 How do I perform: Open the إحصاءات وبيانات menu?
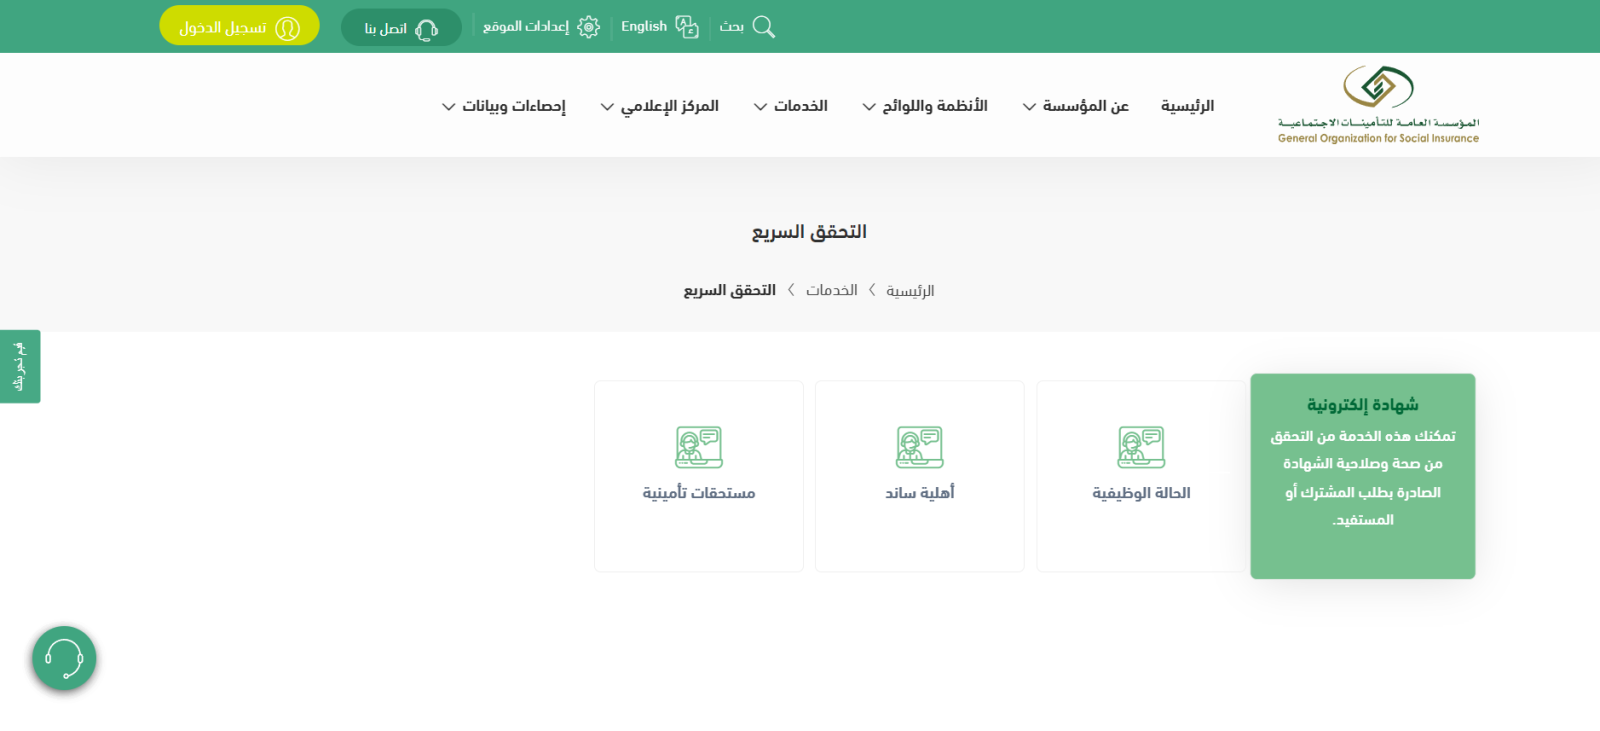(x=503, y=106)
